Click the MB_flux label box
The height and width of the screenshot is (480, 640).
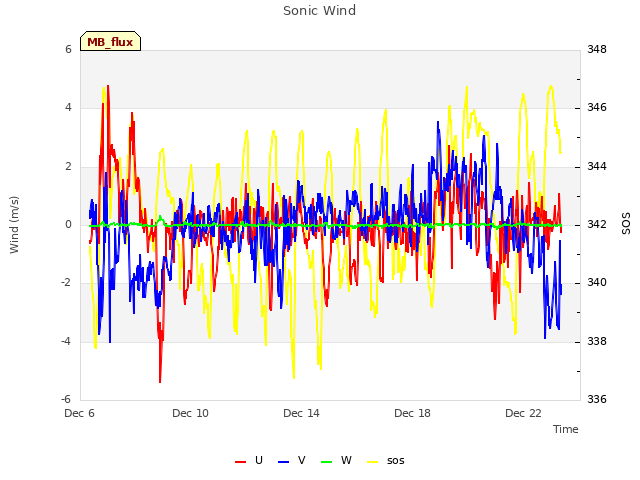coord(110,41)
